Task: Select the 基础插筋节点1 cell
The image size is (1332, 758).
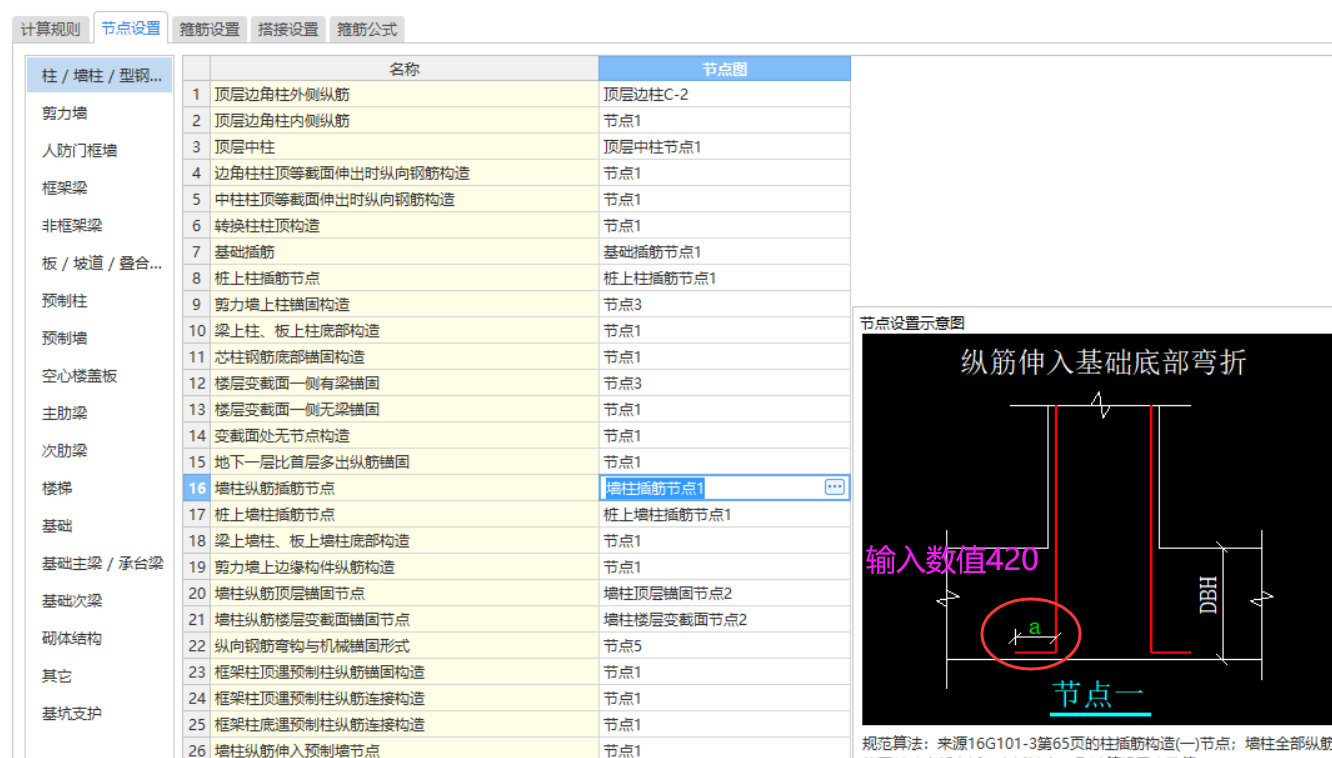Action: click(x=725, y=252)
